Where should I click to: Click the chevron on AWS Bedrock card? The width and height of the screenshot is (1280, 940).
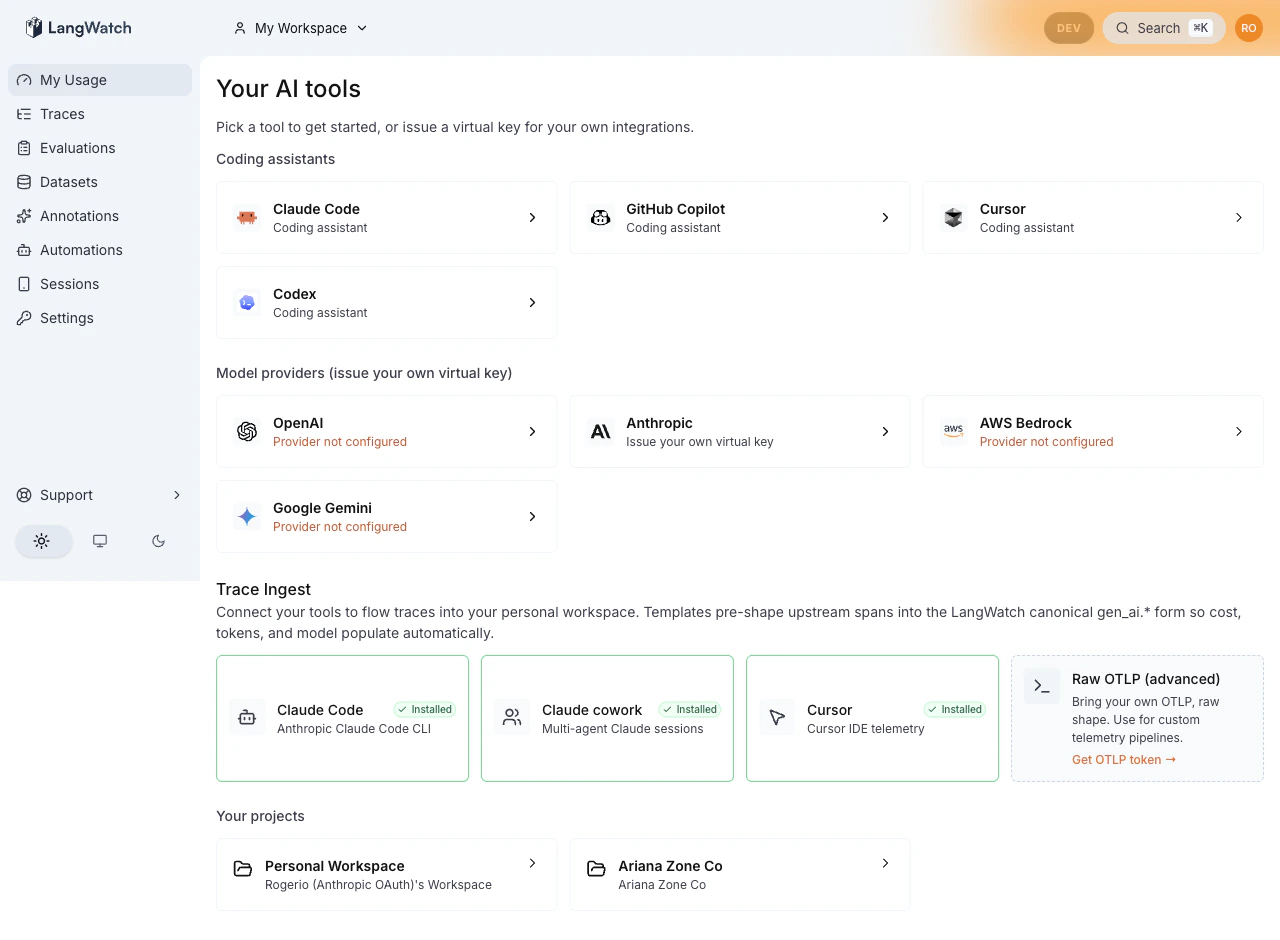(1238, 431)
